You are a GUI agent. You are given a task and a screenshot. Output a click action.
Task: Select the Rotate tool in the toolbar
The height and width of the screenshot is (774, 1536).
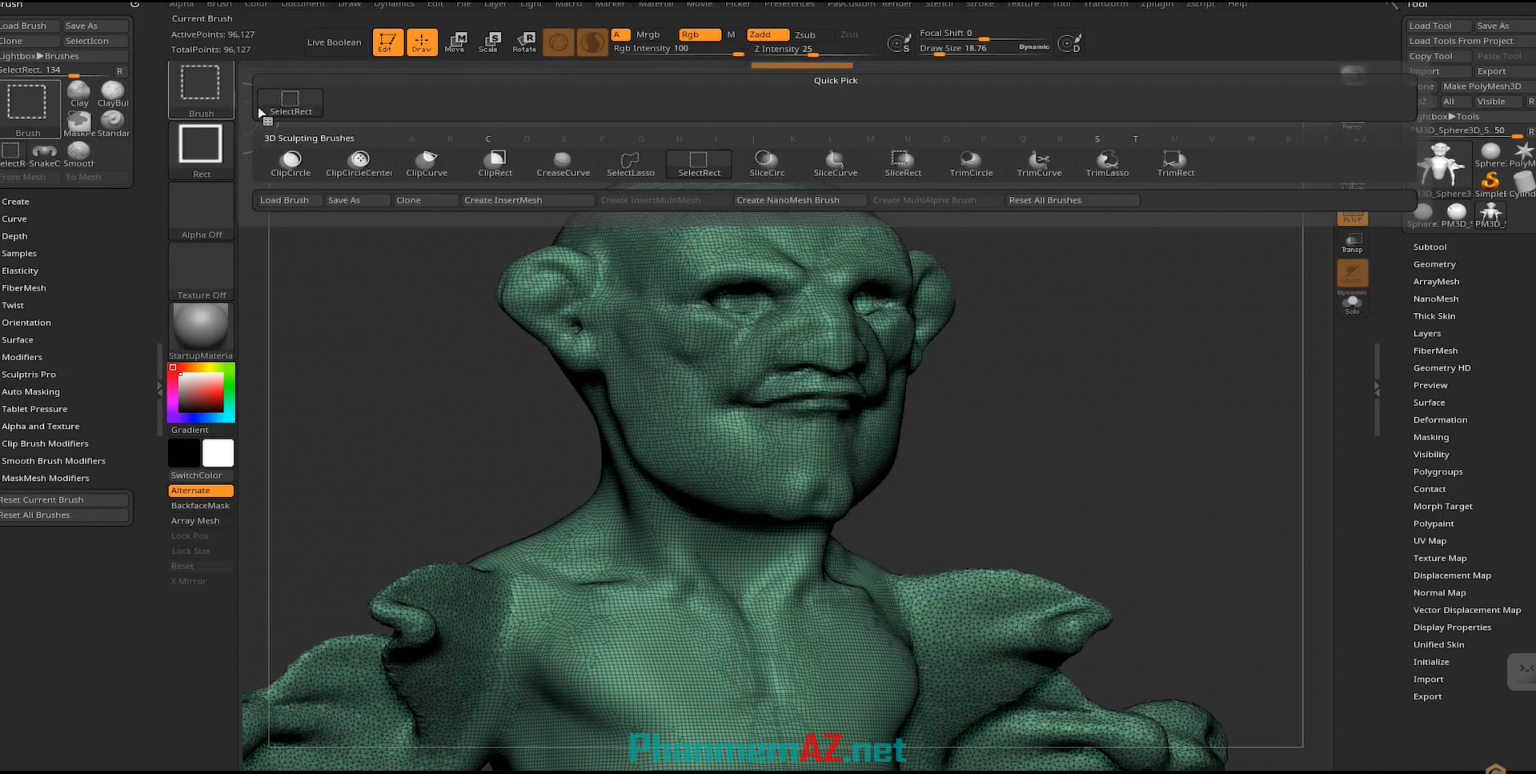click(524, 42)
